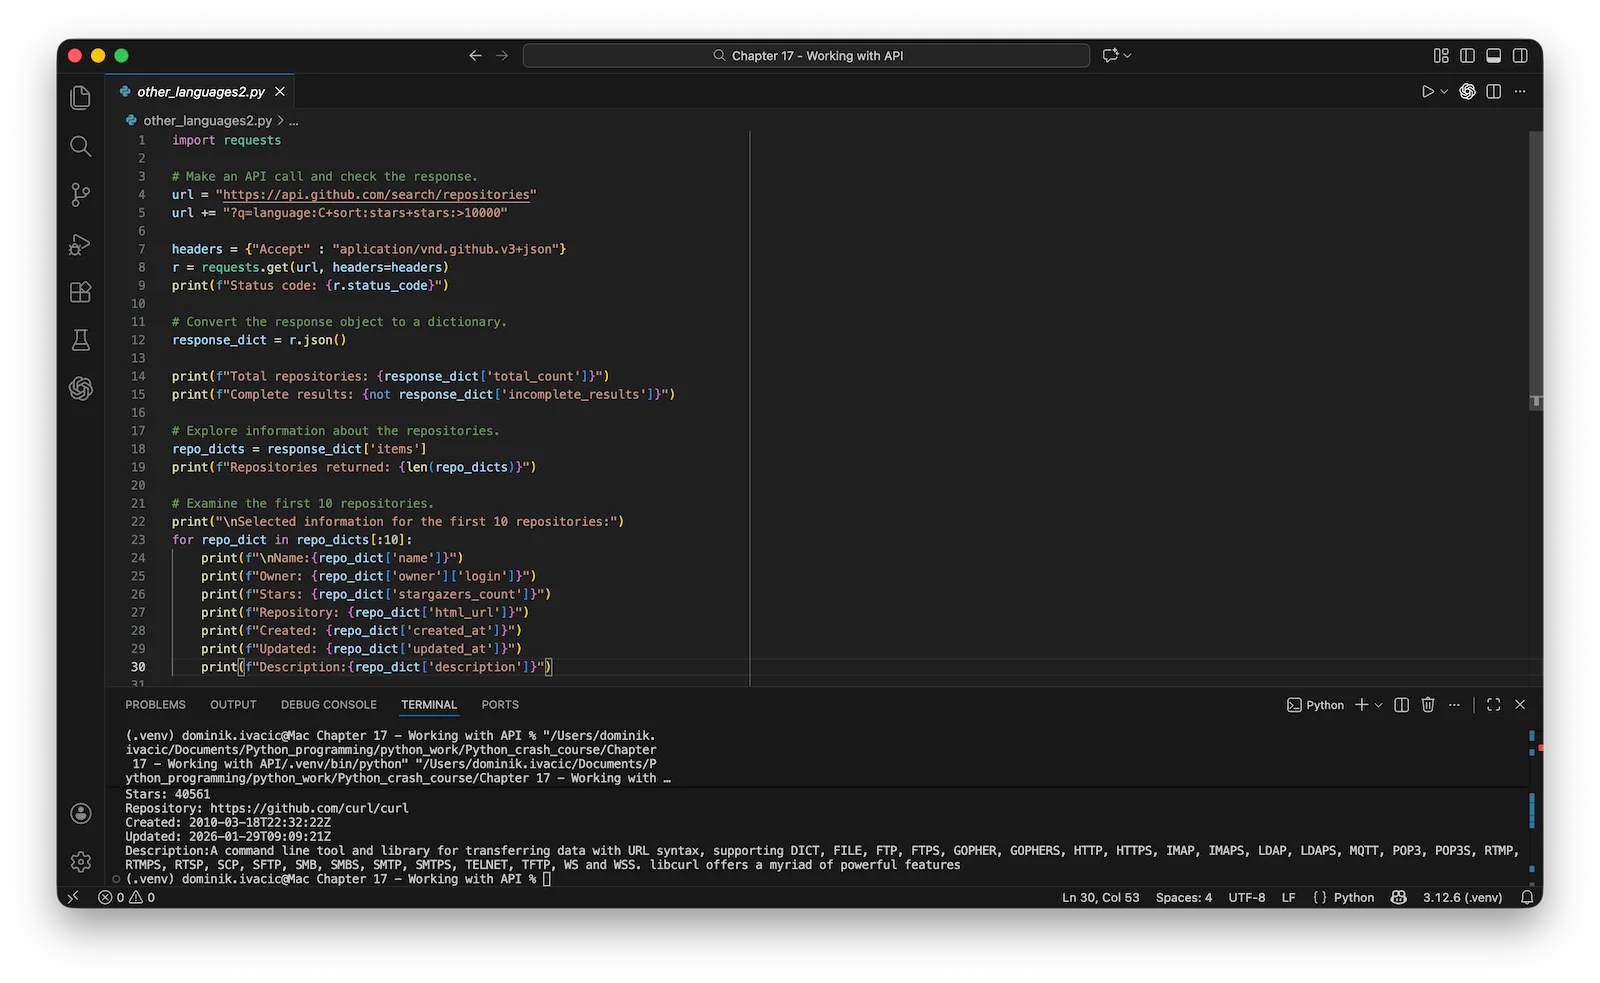
Task: Close the terminal panel
Action: click(1520, 705)
